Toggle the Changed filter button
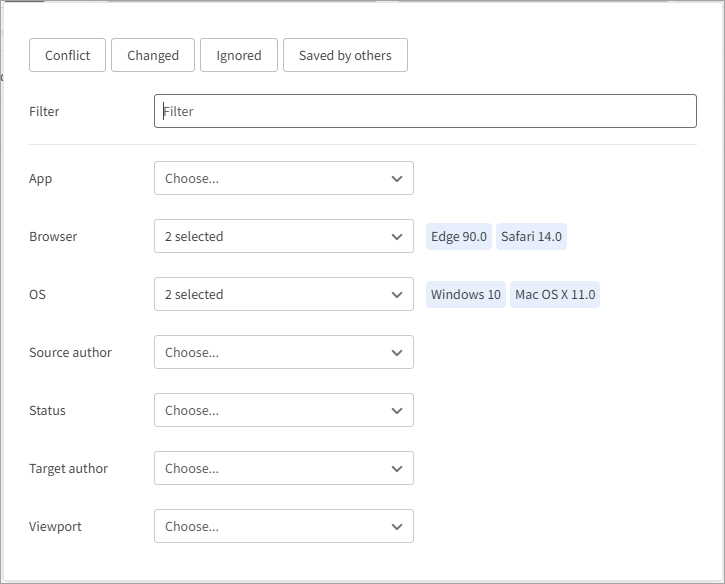 click(153, 56)
